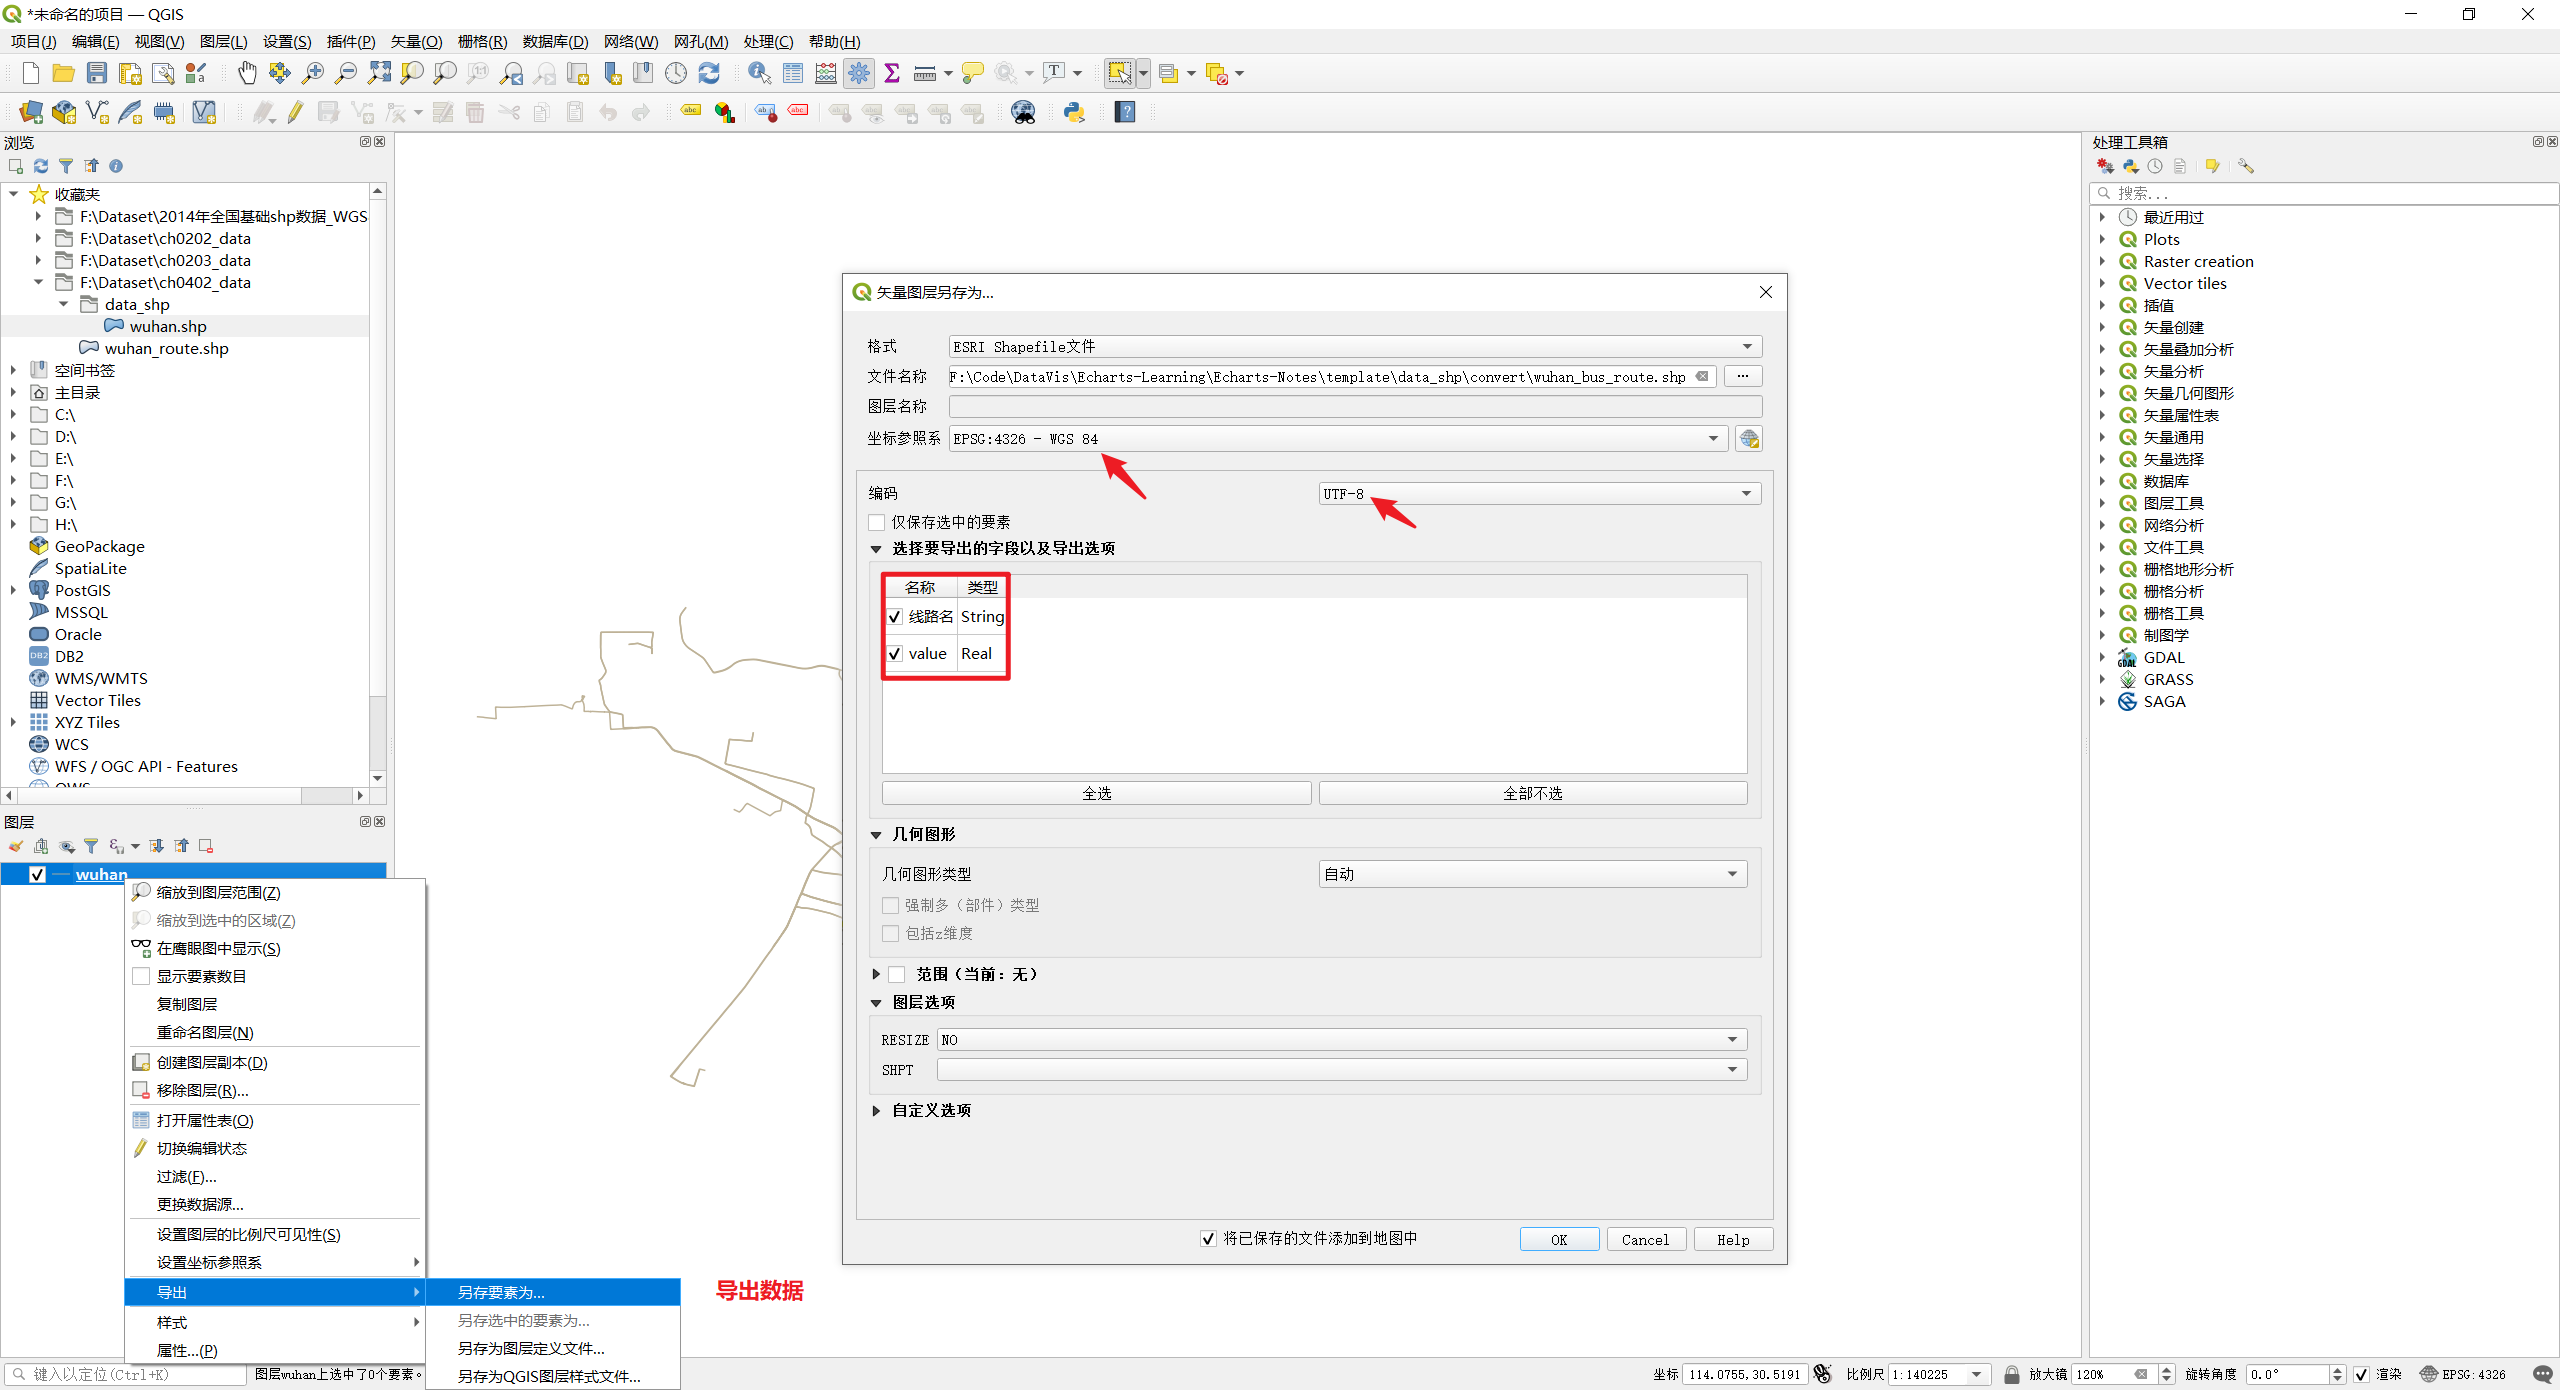Image resolution: width=2560 pixels, height=1390 pixels.
Task: Open the Zoom In magnifier tool
Action: 313,73
